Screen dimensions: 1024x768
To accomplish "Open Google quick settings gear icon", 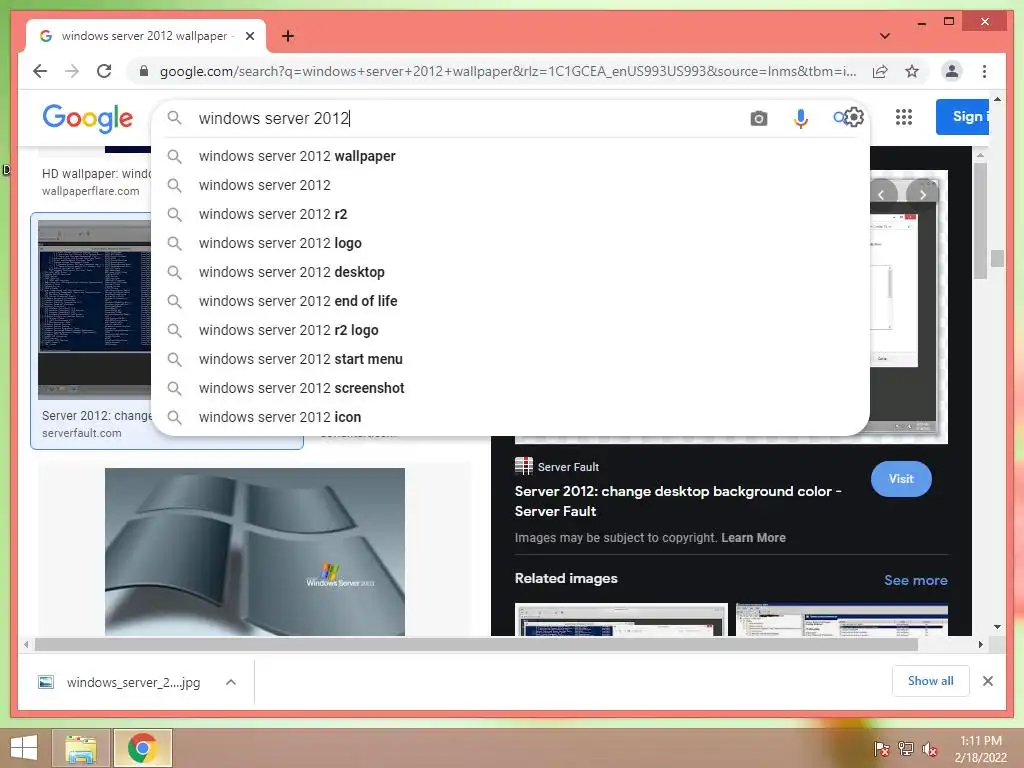I will 854,118.
